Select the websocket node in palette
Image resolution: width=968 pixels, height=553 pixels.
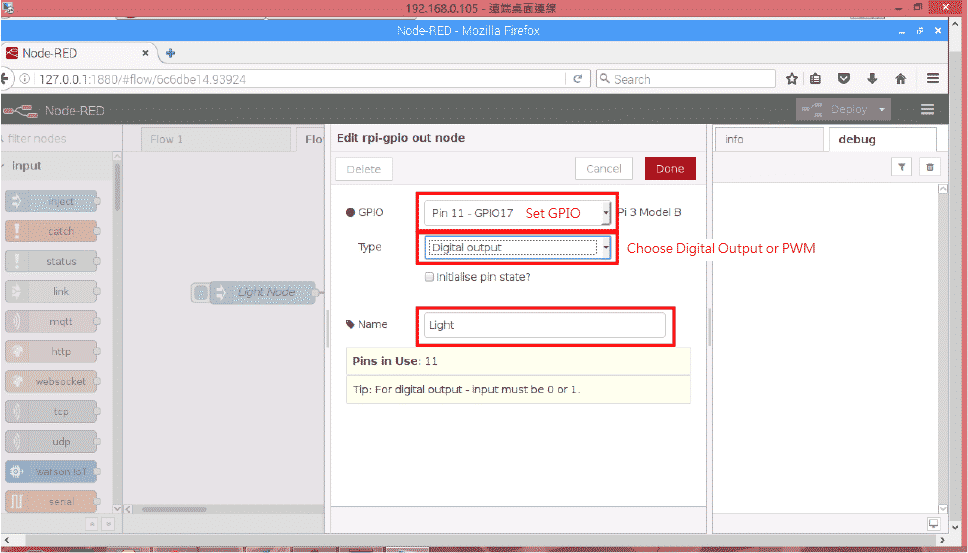pos(52,381)
